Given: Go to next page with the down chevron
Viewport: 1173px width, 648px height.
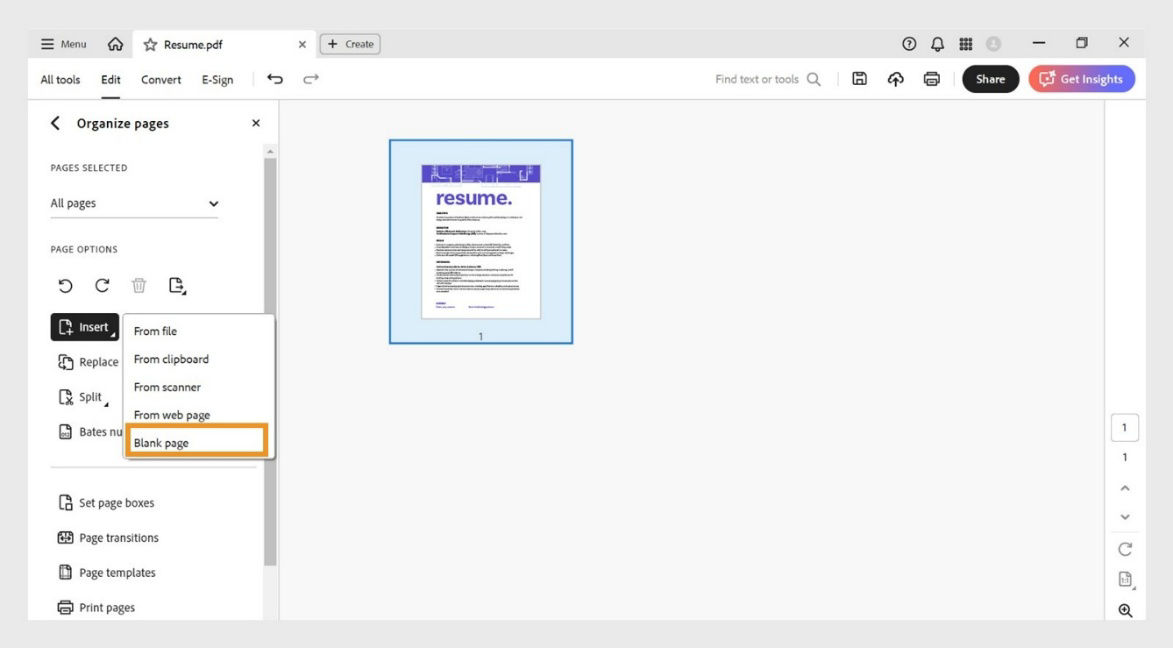Looking at the screenshot, I should [1124, 516].
